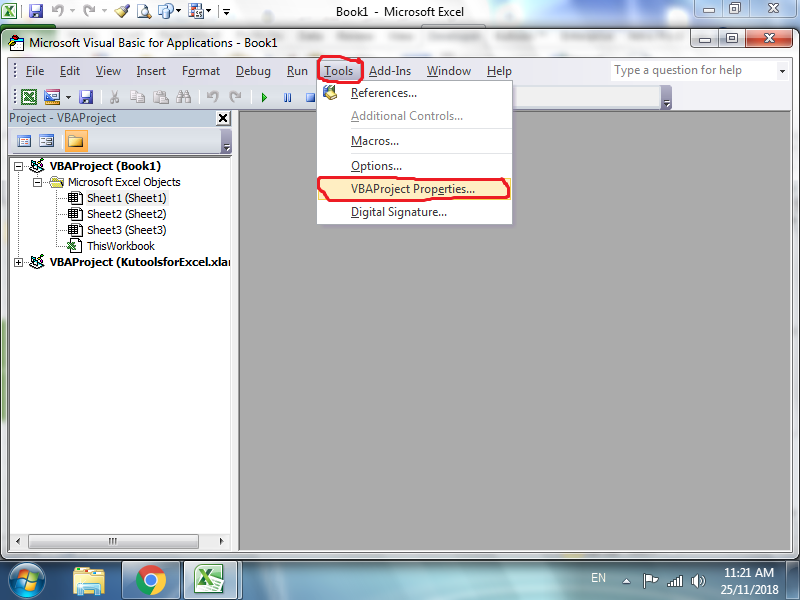
Task: Click the network signal tray icon
Action: point(674,581)
